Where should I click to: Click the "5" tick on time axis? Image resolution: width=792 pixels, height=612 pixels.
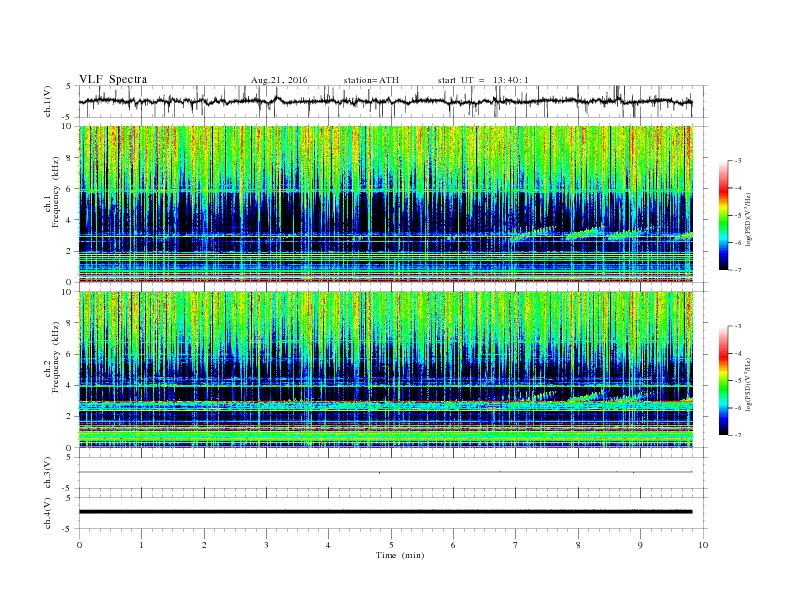point(391,545)
